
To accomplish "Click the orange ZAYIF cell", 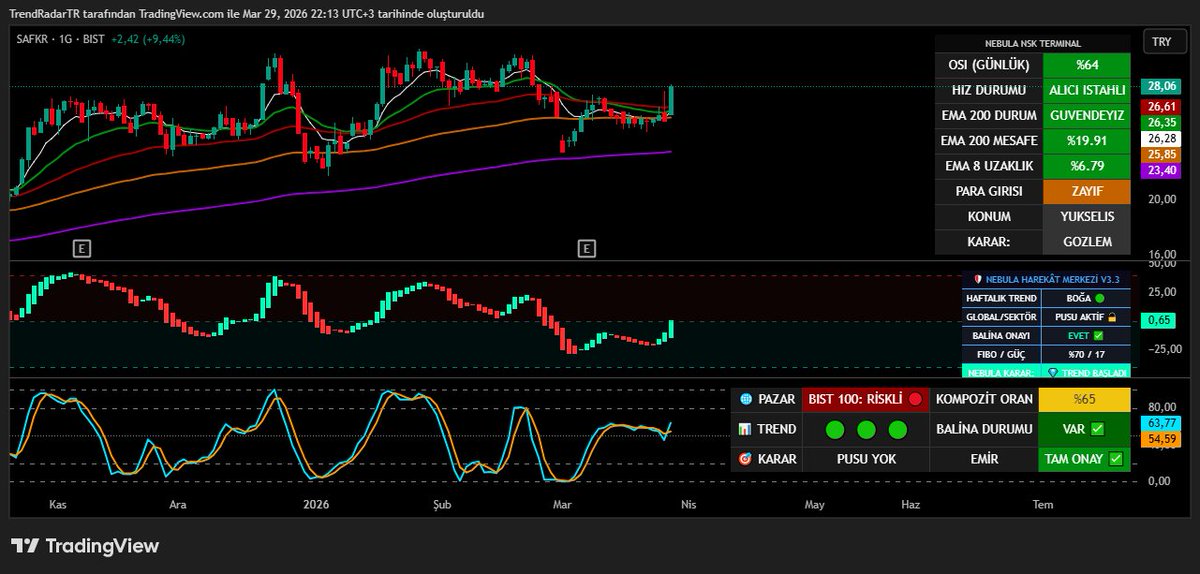I will [1087, 191].
